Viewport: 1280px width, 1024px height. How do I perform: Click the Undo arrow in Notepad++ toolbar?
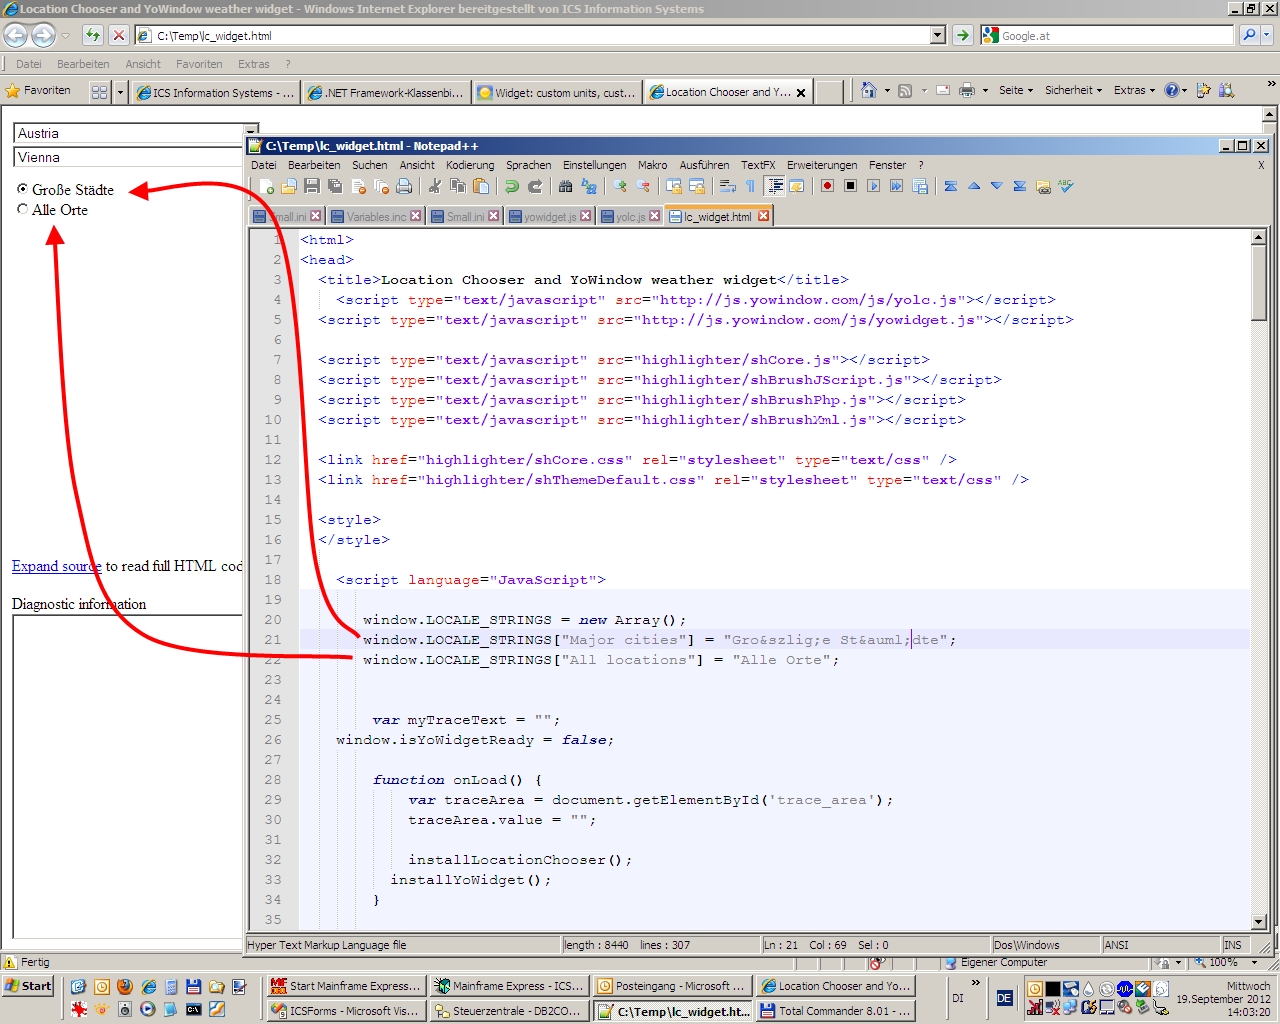click(x=512, y=187)
